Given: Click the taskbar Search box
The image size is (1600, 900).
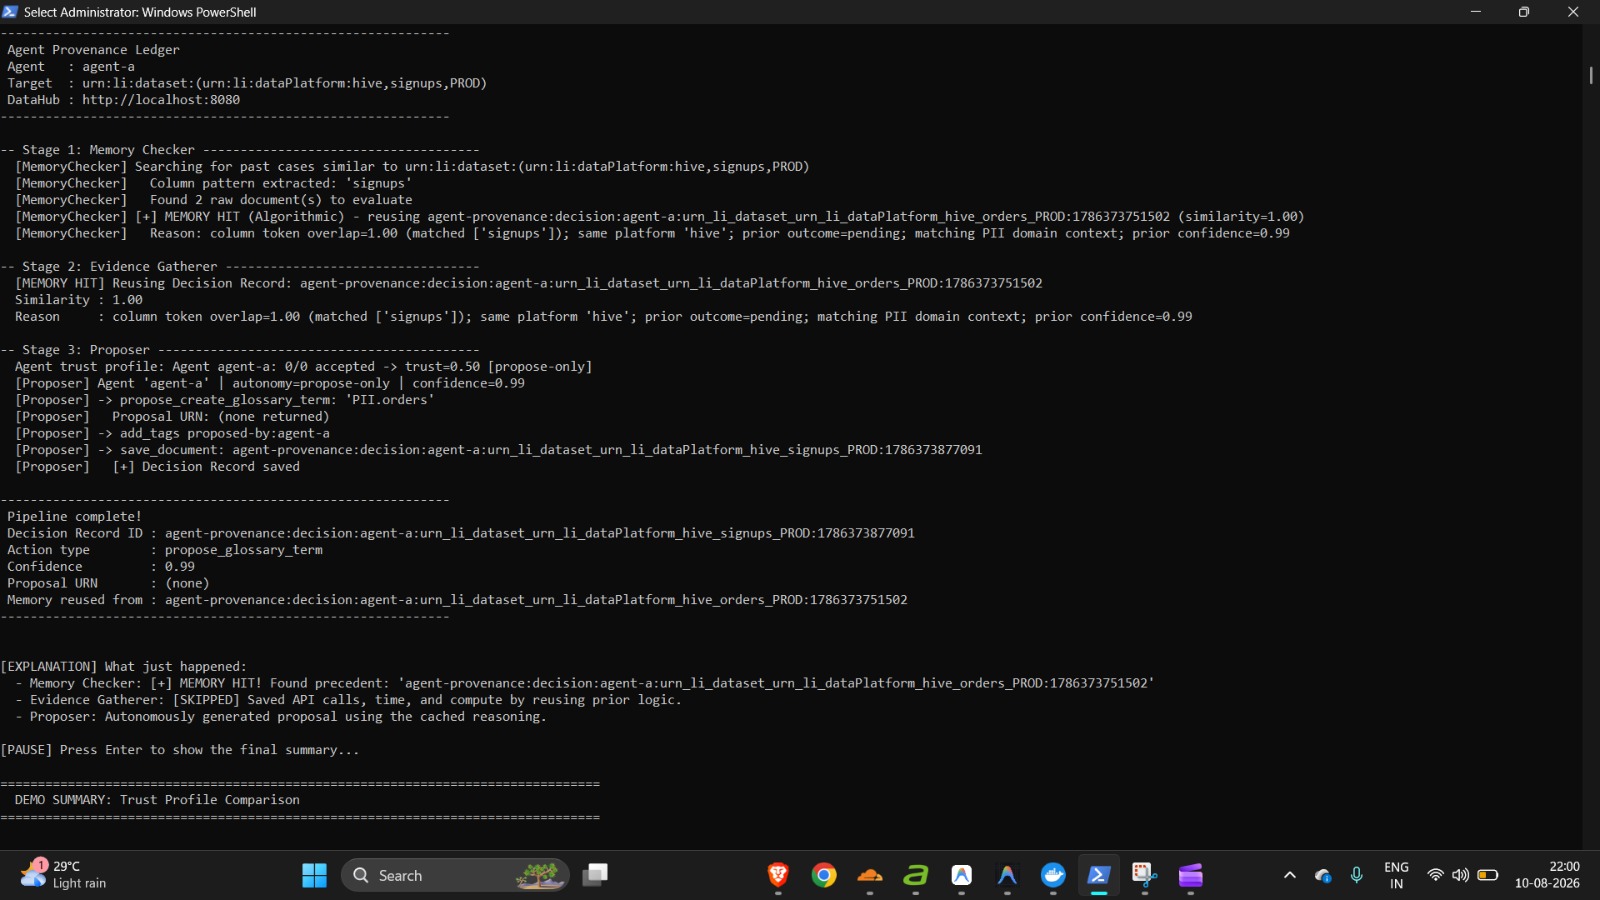Looking at the screenshot, I should 455,875.
